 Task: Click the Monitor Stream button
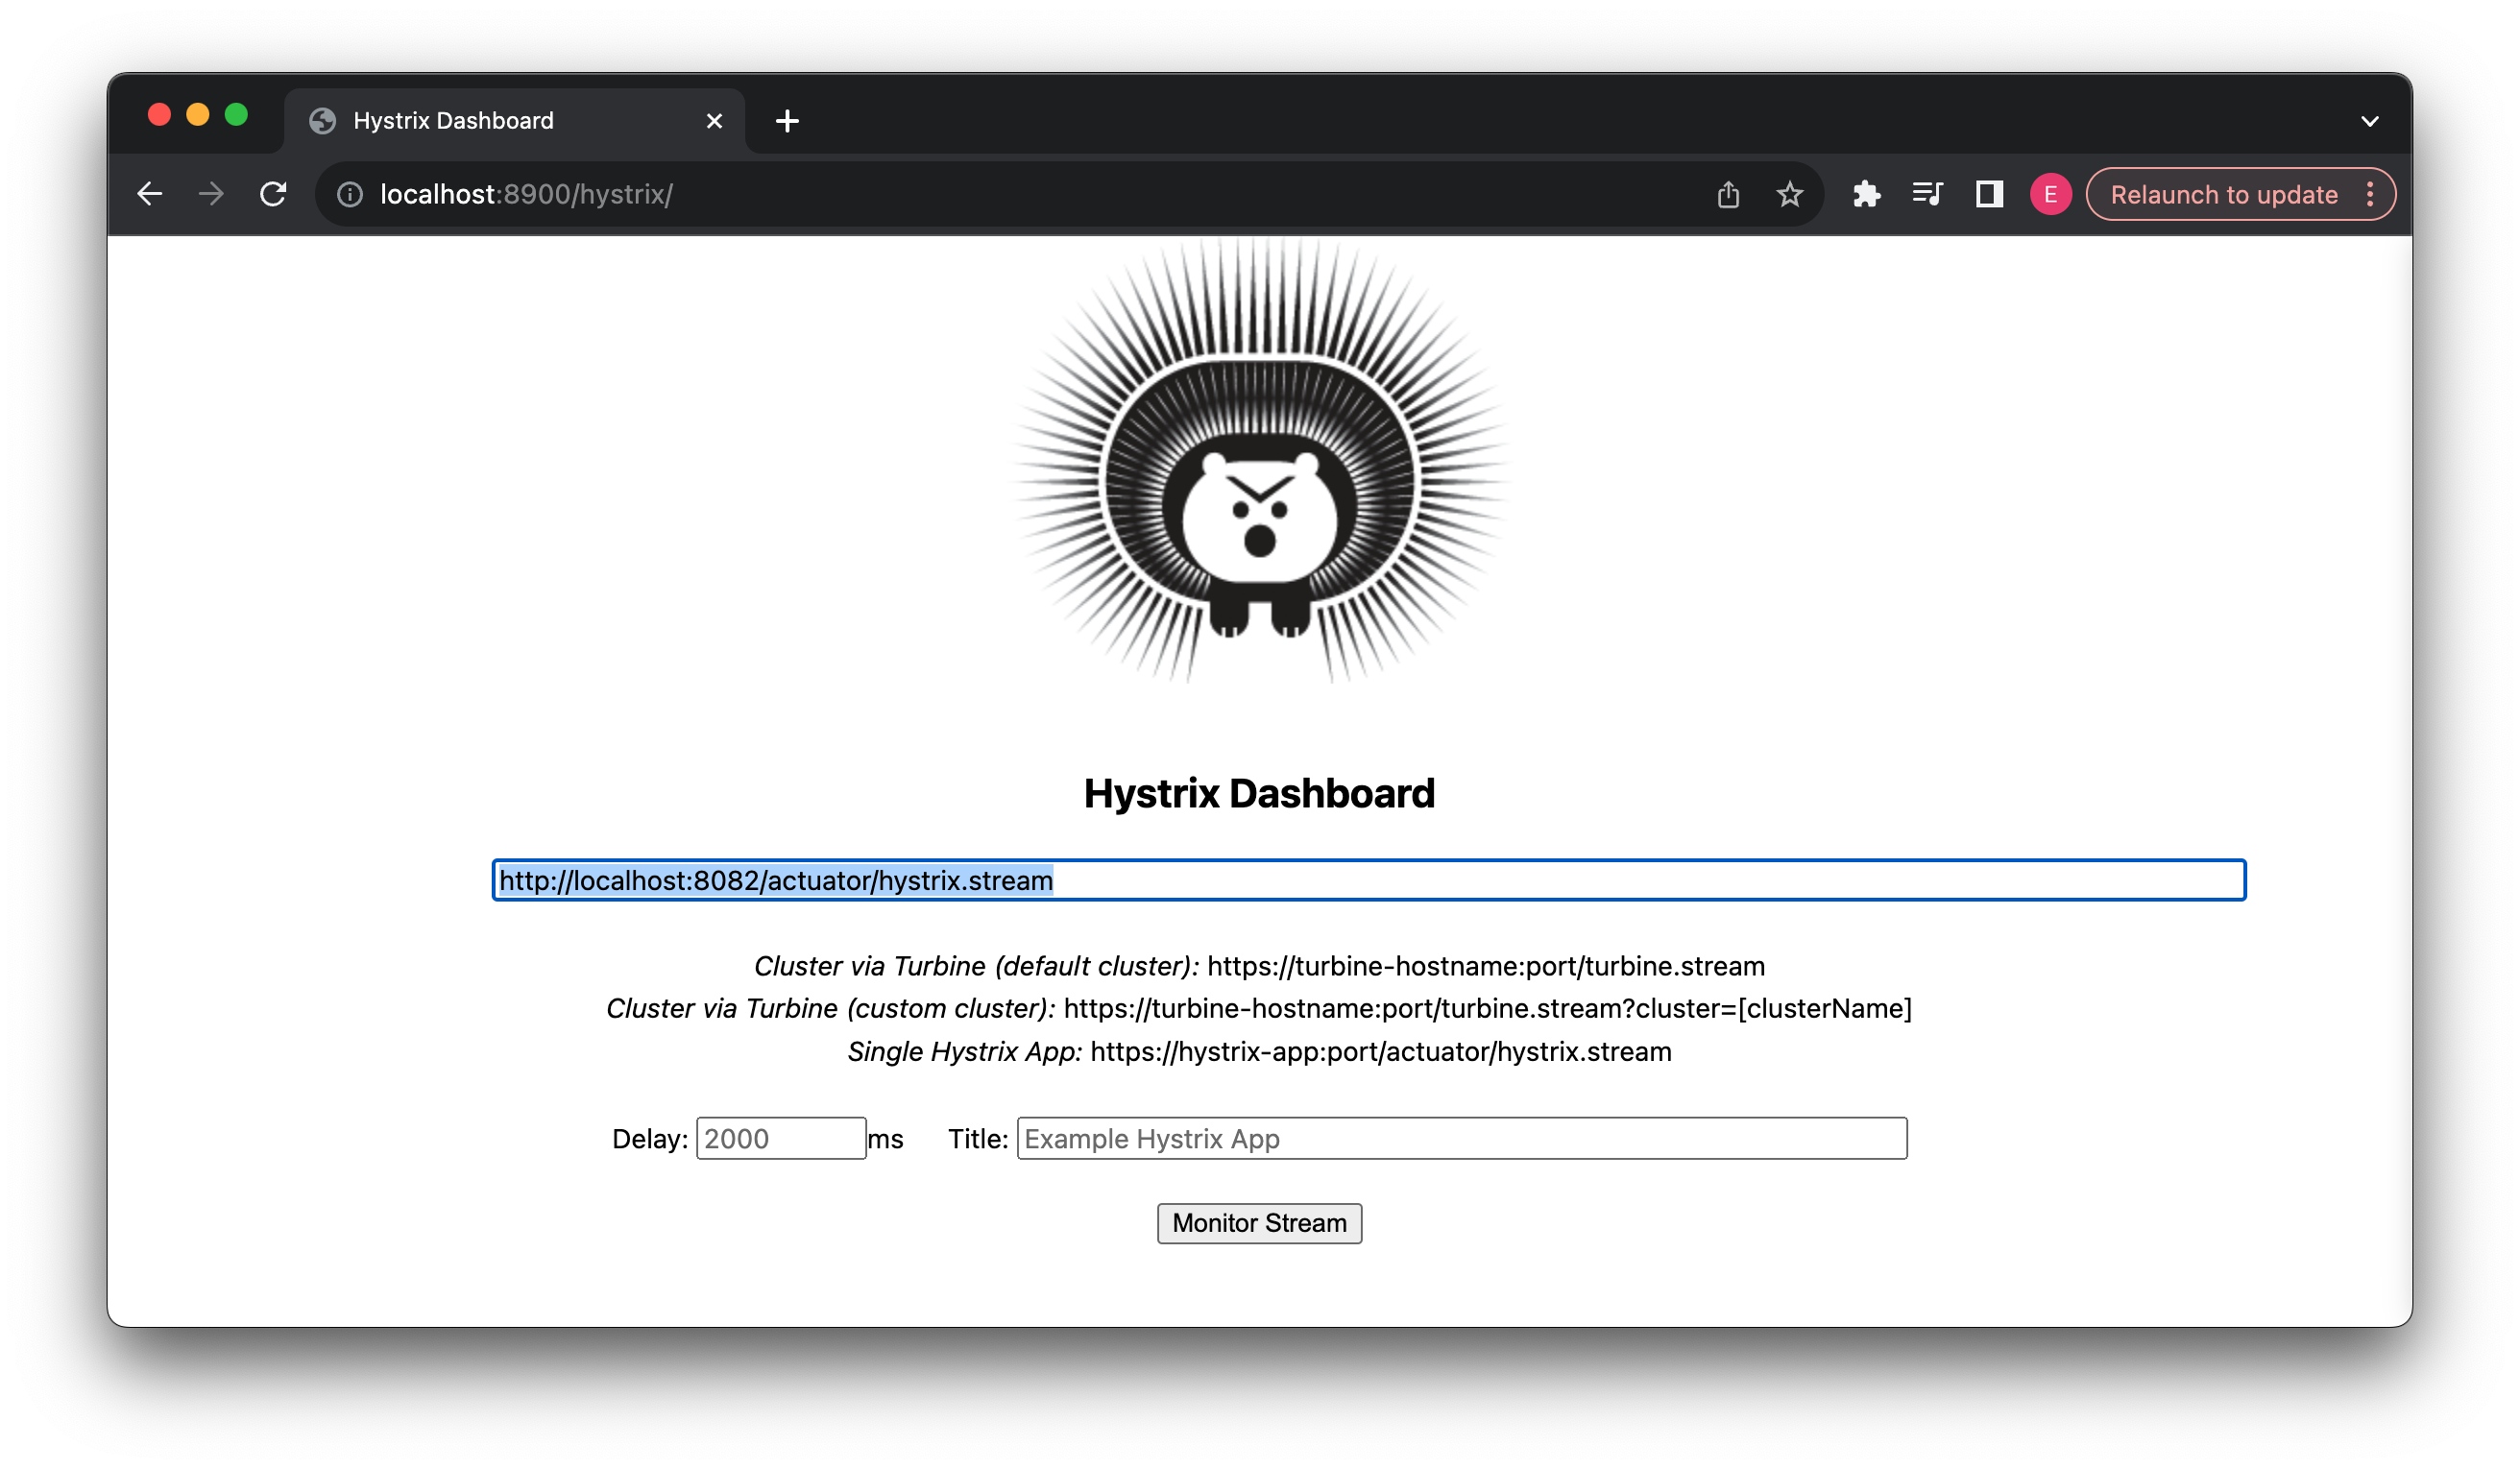pos(1259,1223)
